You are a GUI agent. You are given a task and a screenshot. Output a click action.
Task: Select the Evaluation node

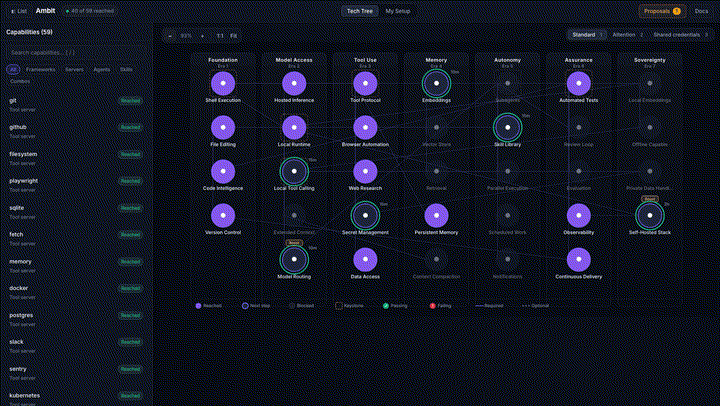pos(579,171)
